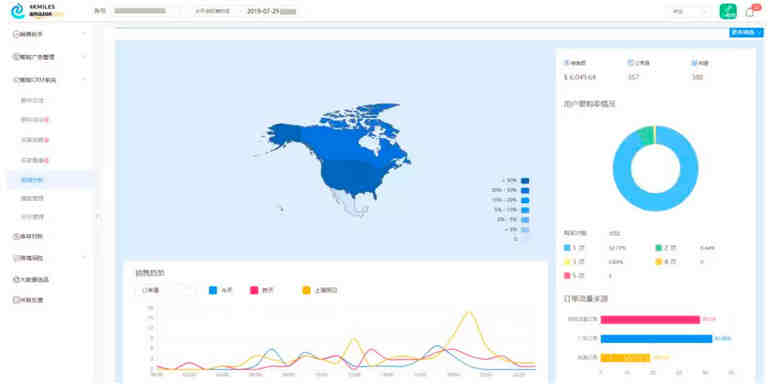The width and height of the screenshot is (770, 390).
Task: Click the sidebar menu icon below the submenu list
Action: [16, 236]
